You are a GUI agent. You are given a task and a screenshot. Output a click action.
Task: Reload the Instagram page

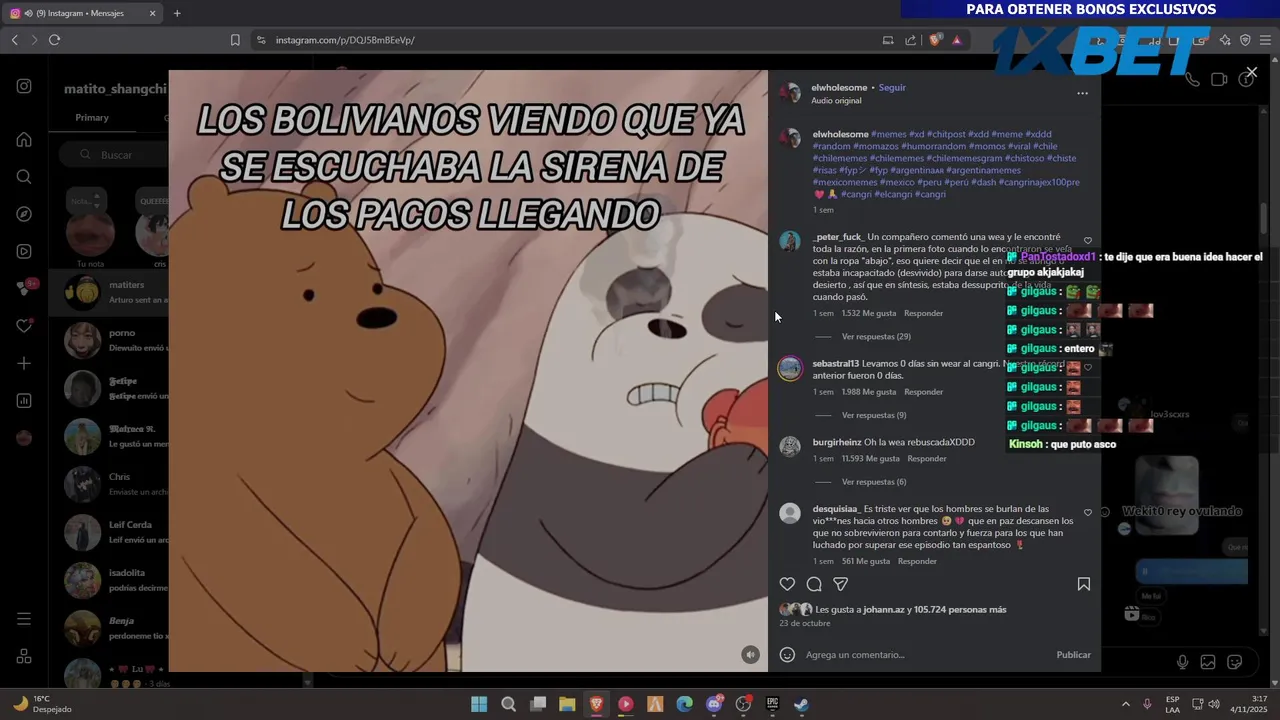click(54, 40)
